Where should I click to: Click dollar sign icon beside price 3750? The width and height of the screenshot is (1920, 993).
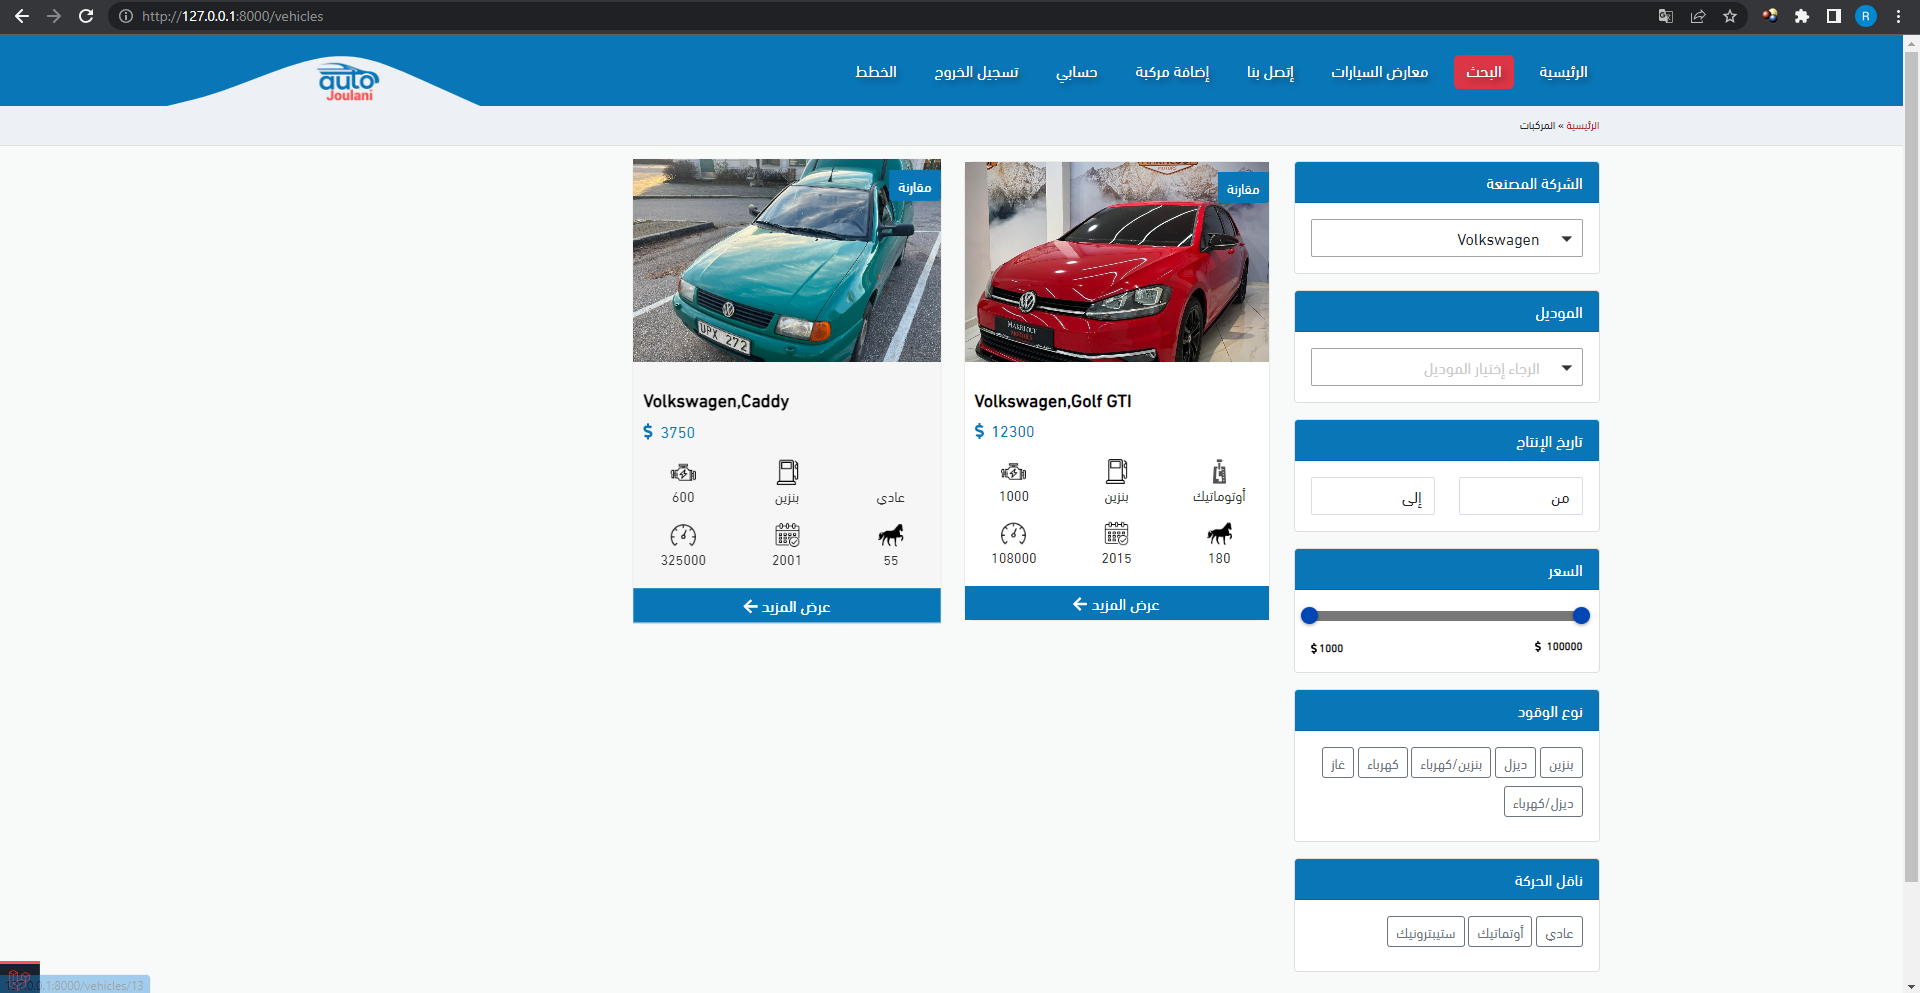(648, 432)
